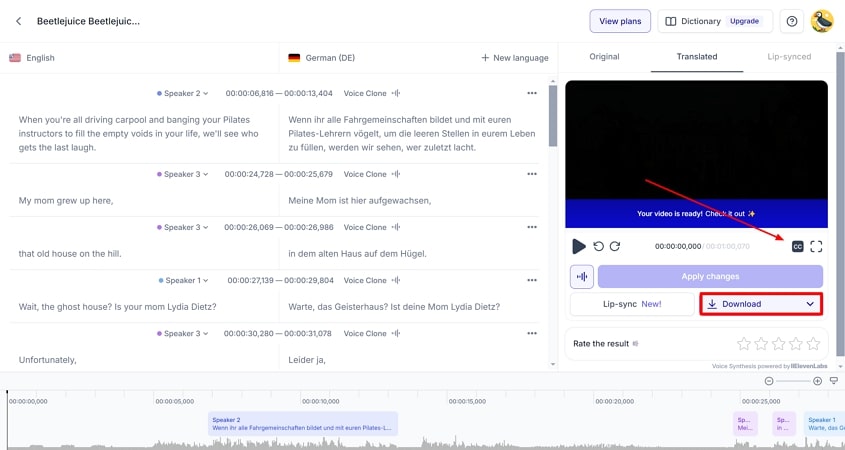Click the Speaker 1 'Warte, das' timeline clip
This screenshot has height=450, width=845.
(x=823, y=424)
